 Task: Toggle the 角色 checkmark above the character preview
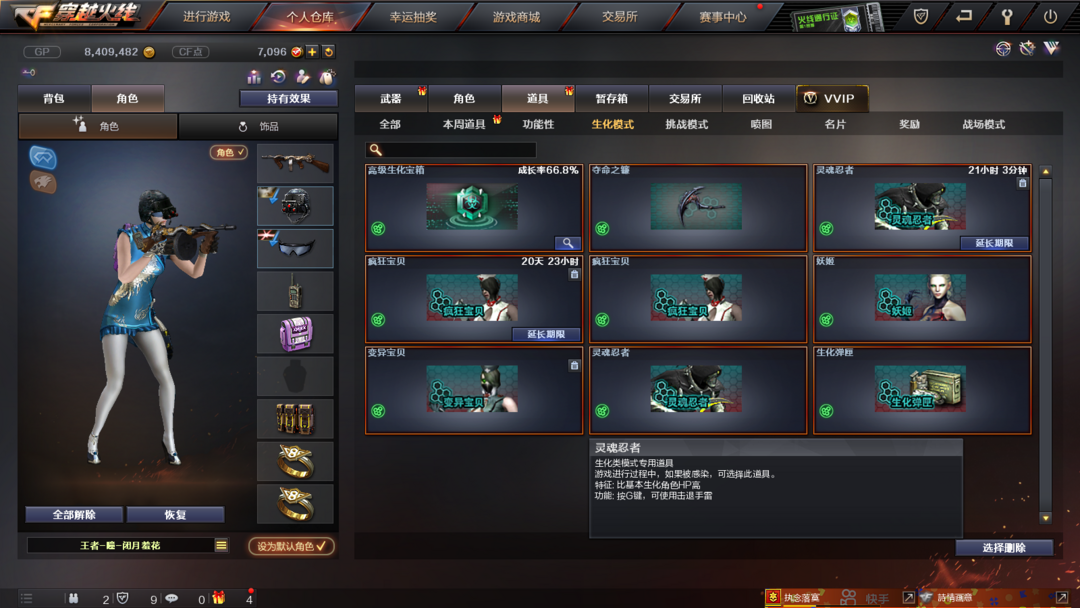[229, 152]
